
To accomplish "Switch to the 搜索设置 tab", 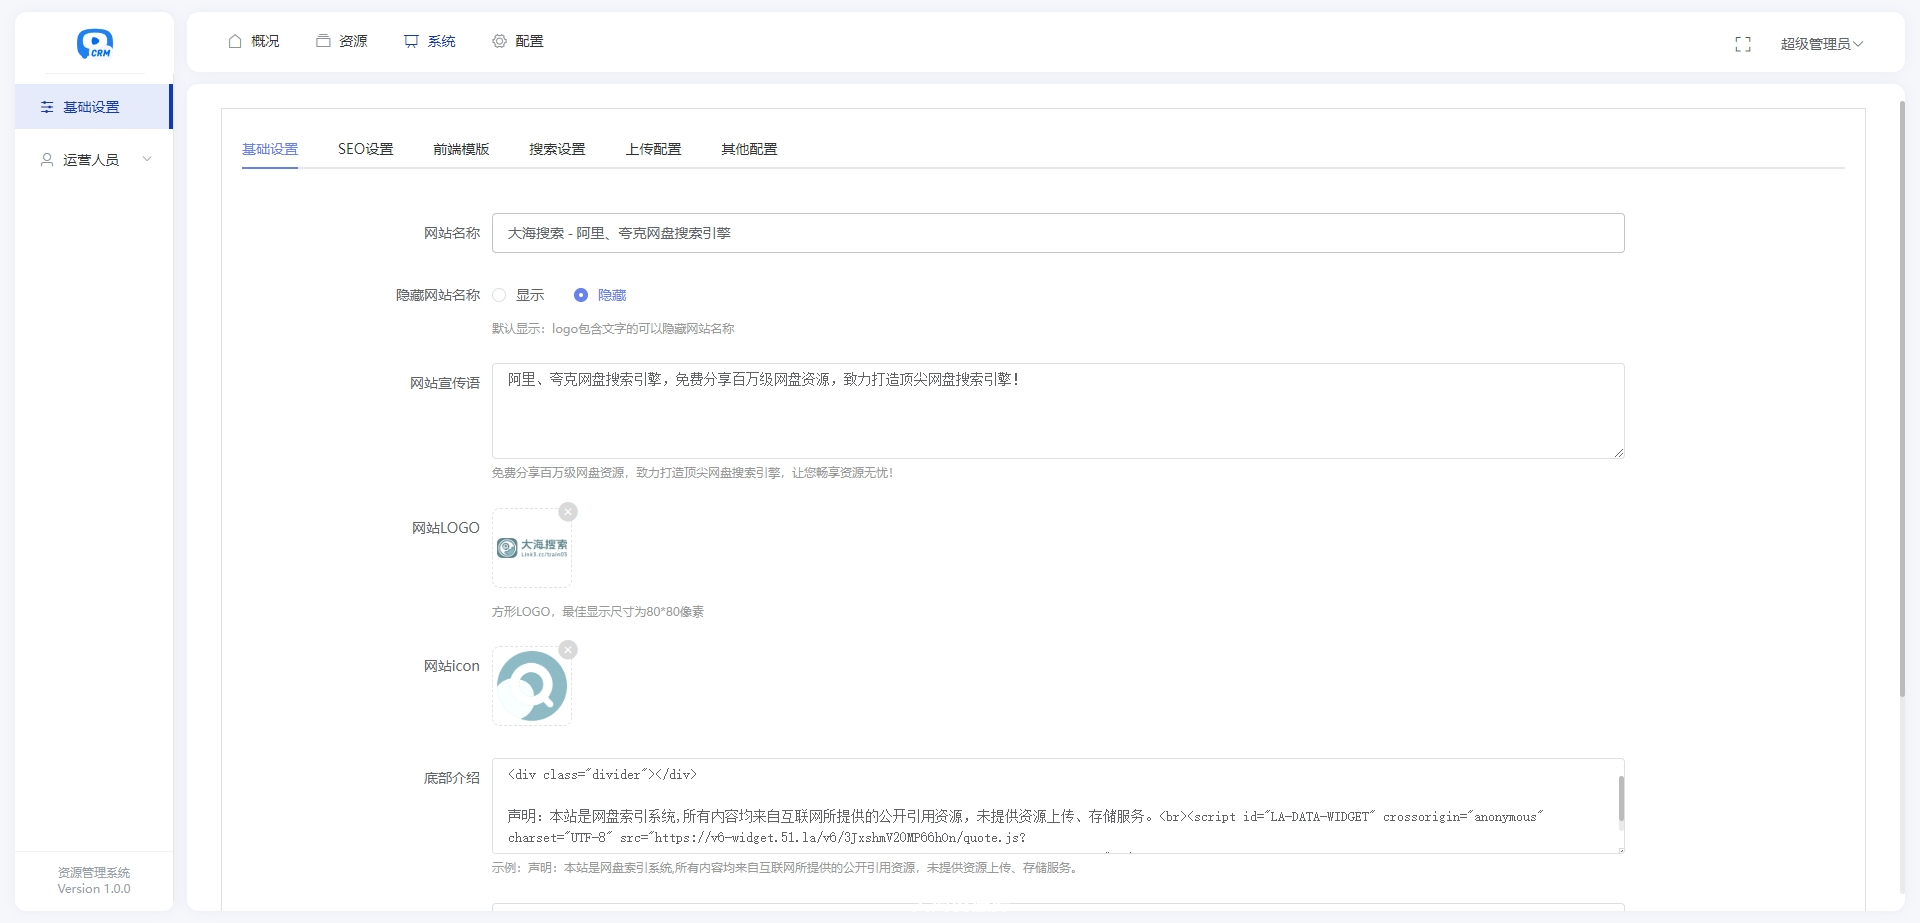I will [x=557, y=149].
